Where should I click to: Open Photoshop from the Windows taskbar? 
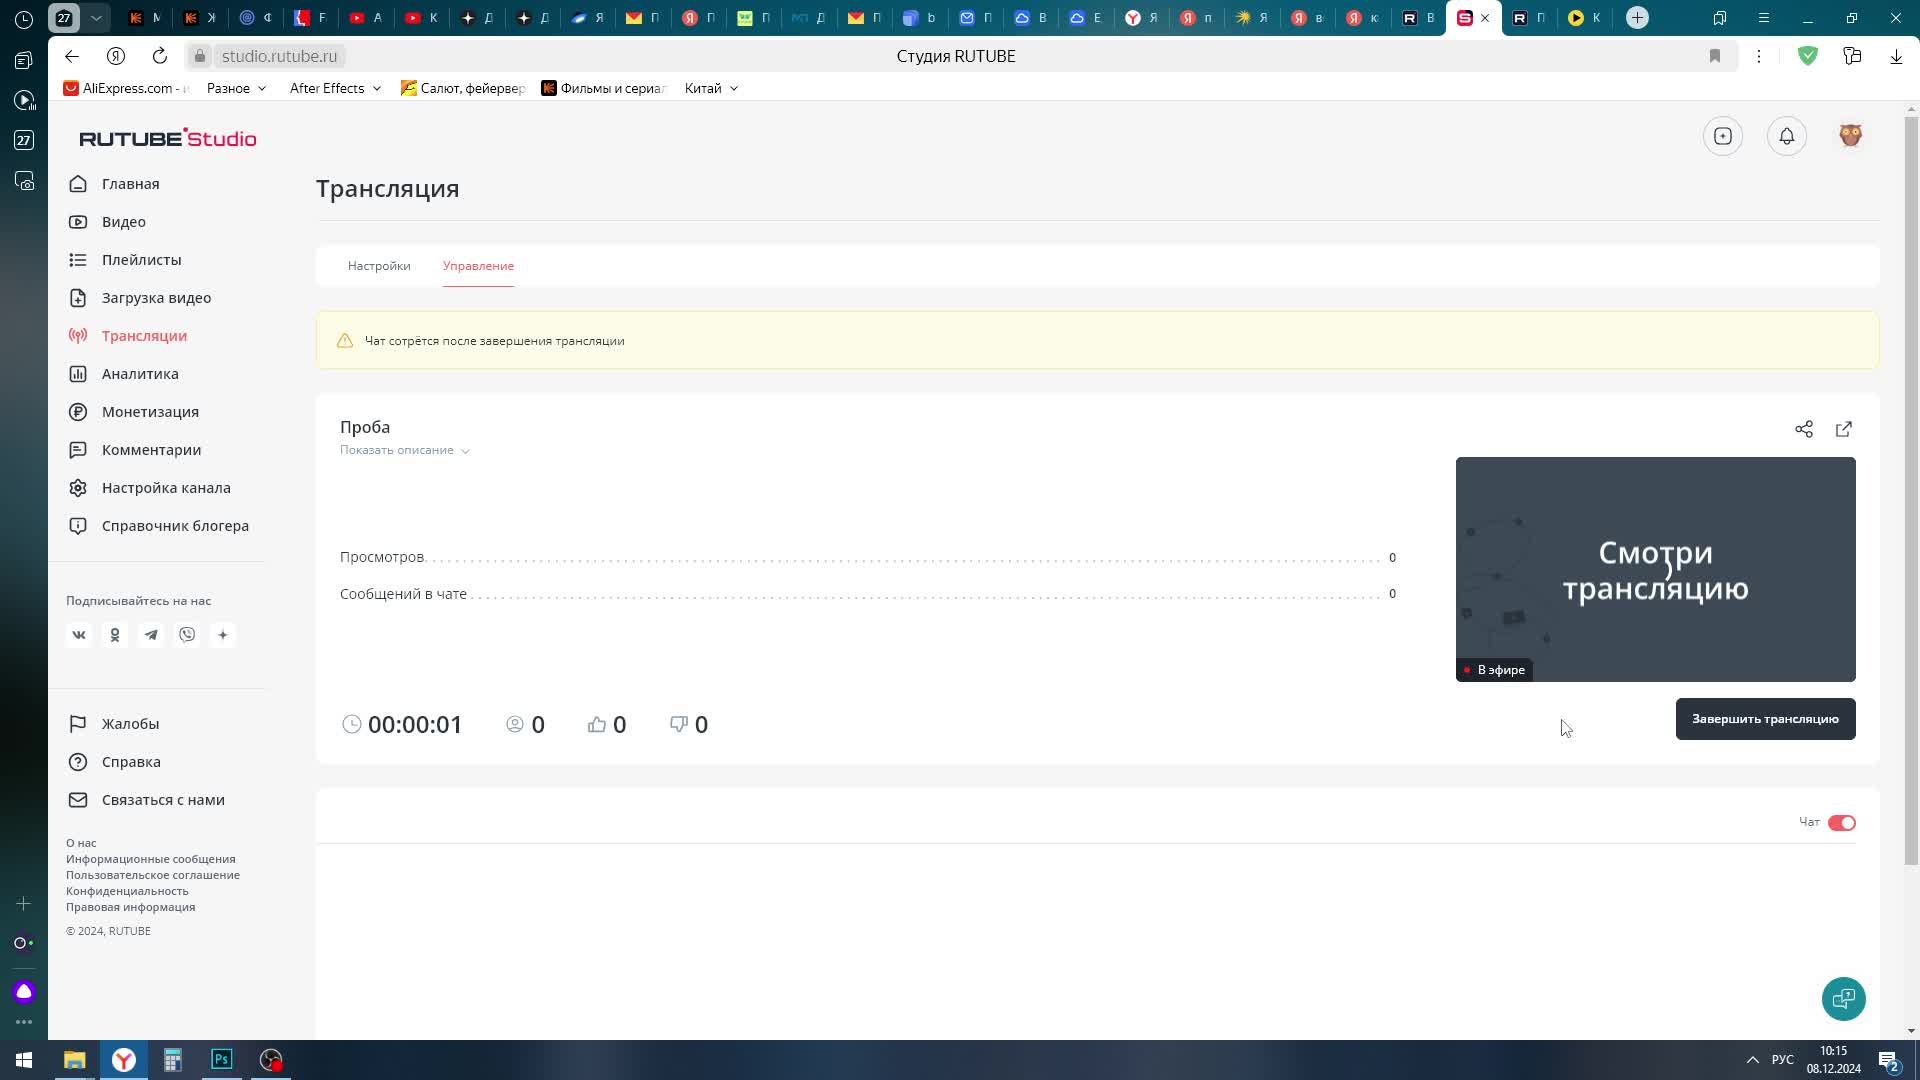[x=222, y=1059]
